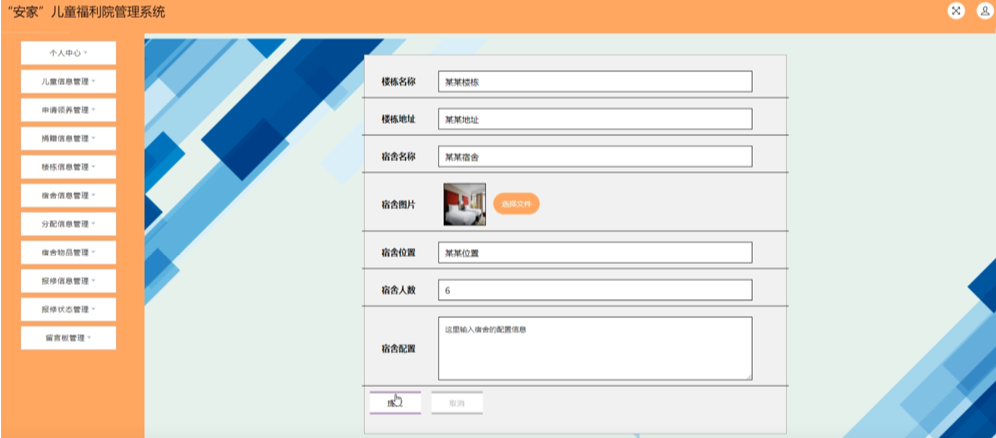Click the 宿舍图片 field label

coord(398,204)
